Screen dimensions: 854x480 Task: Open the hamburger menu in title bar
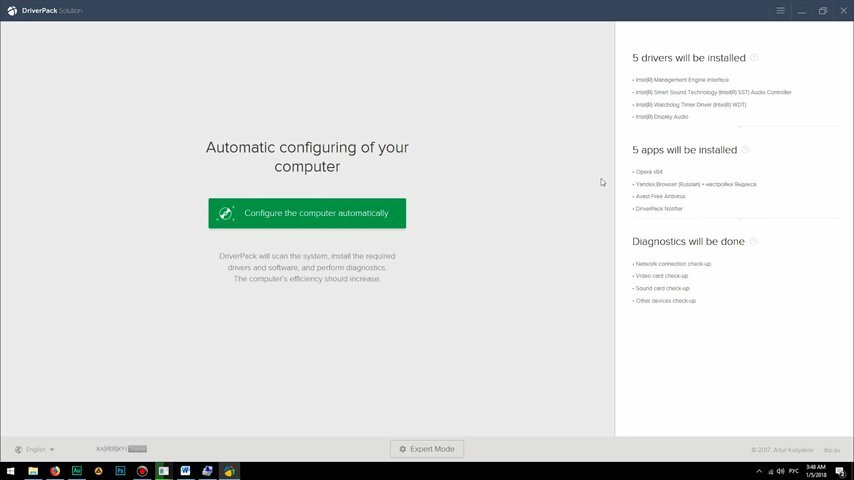click(780, 10)
